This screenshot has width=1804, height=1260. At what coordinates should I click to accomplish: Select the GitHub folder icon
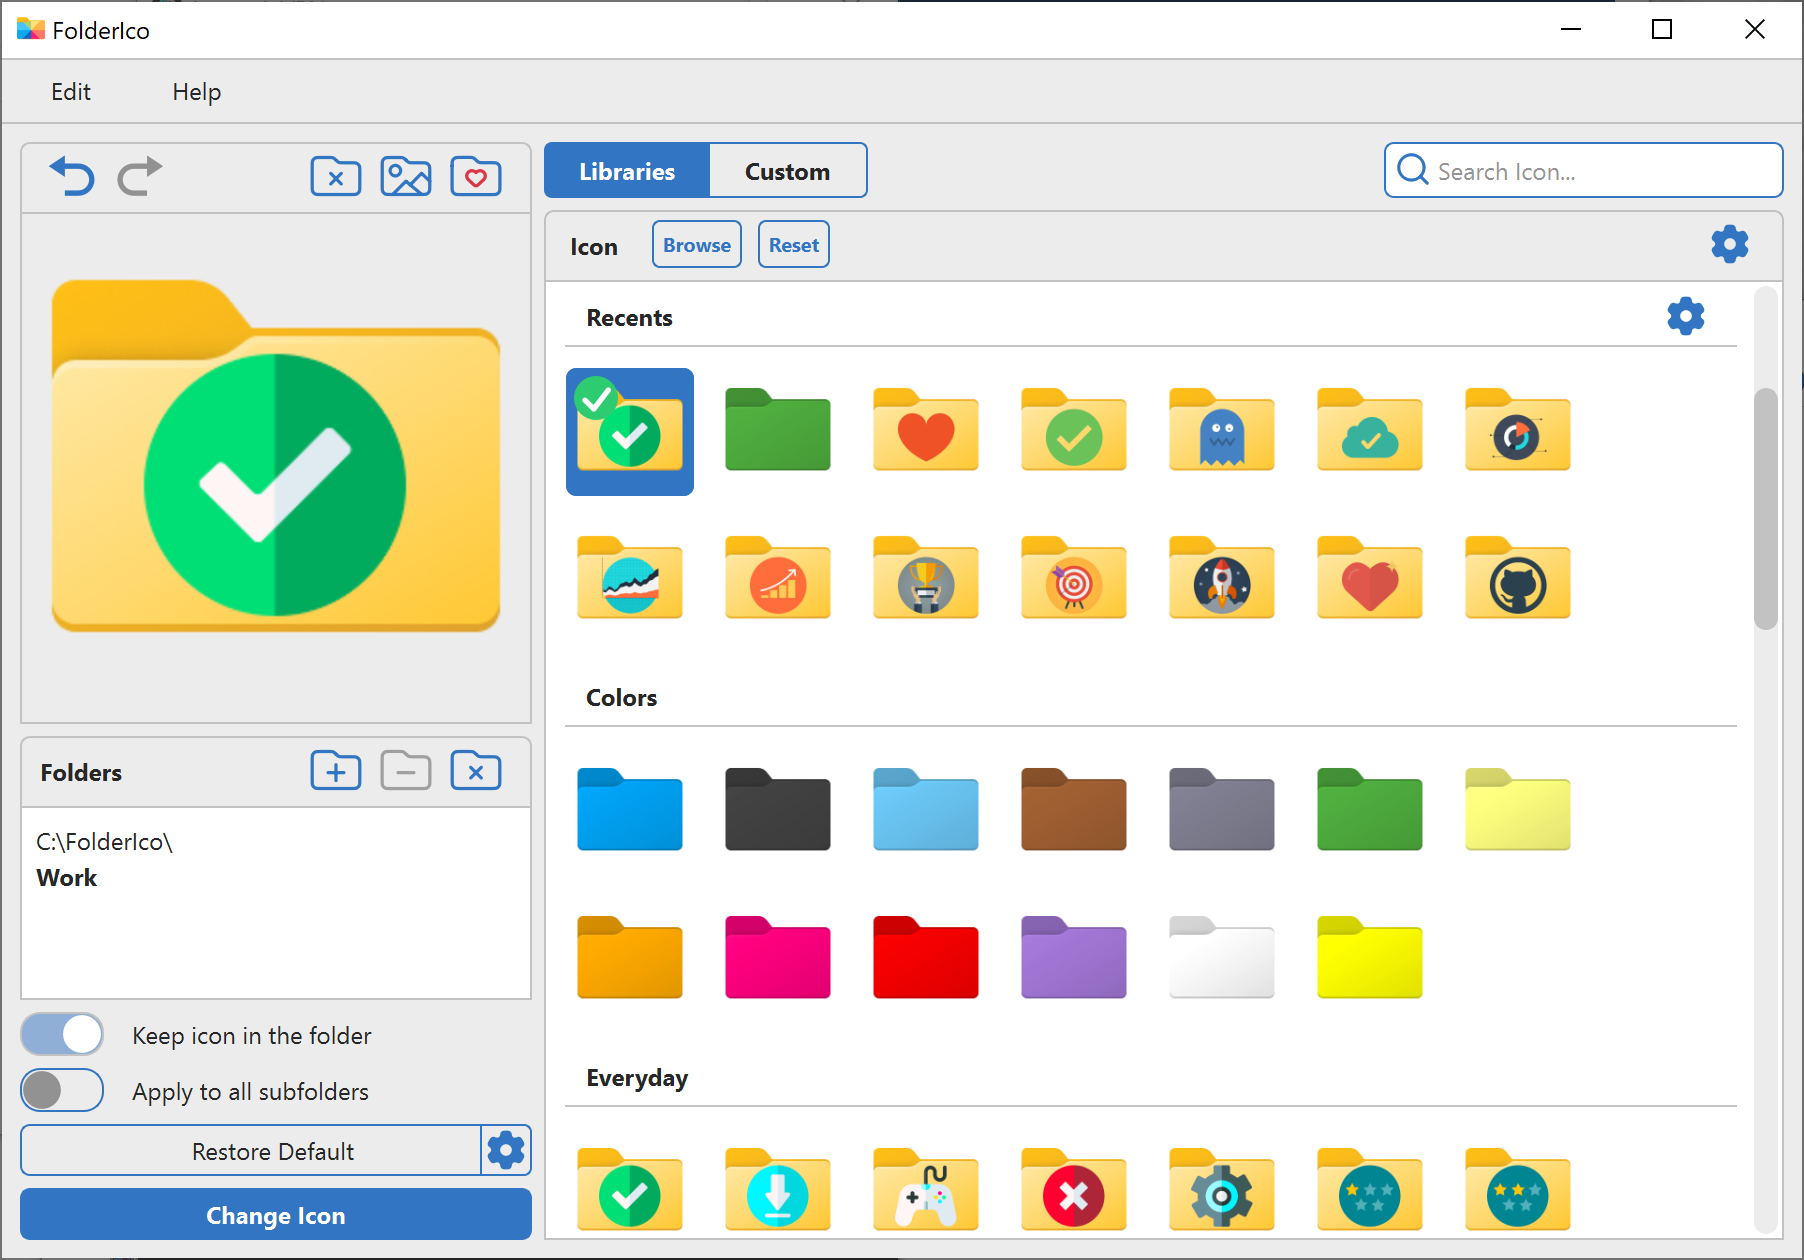[1517, 579]
